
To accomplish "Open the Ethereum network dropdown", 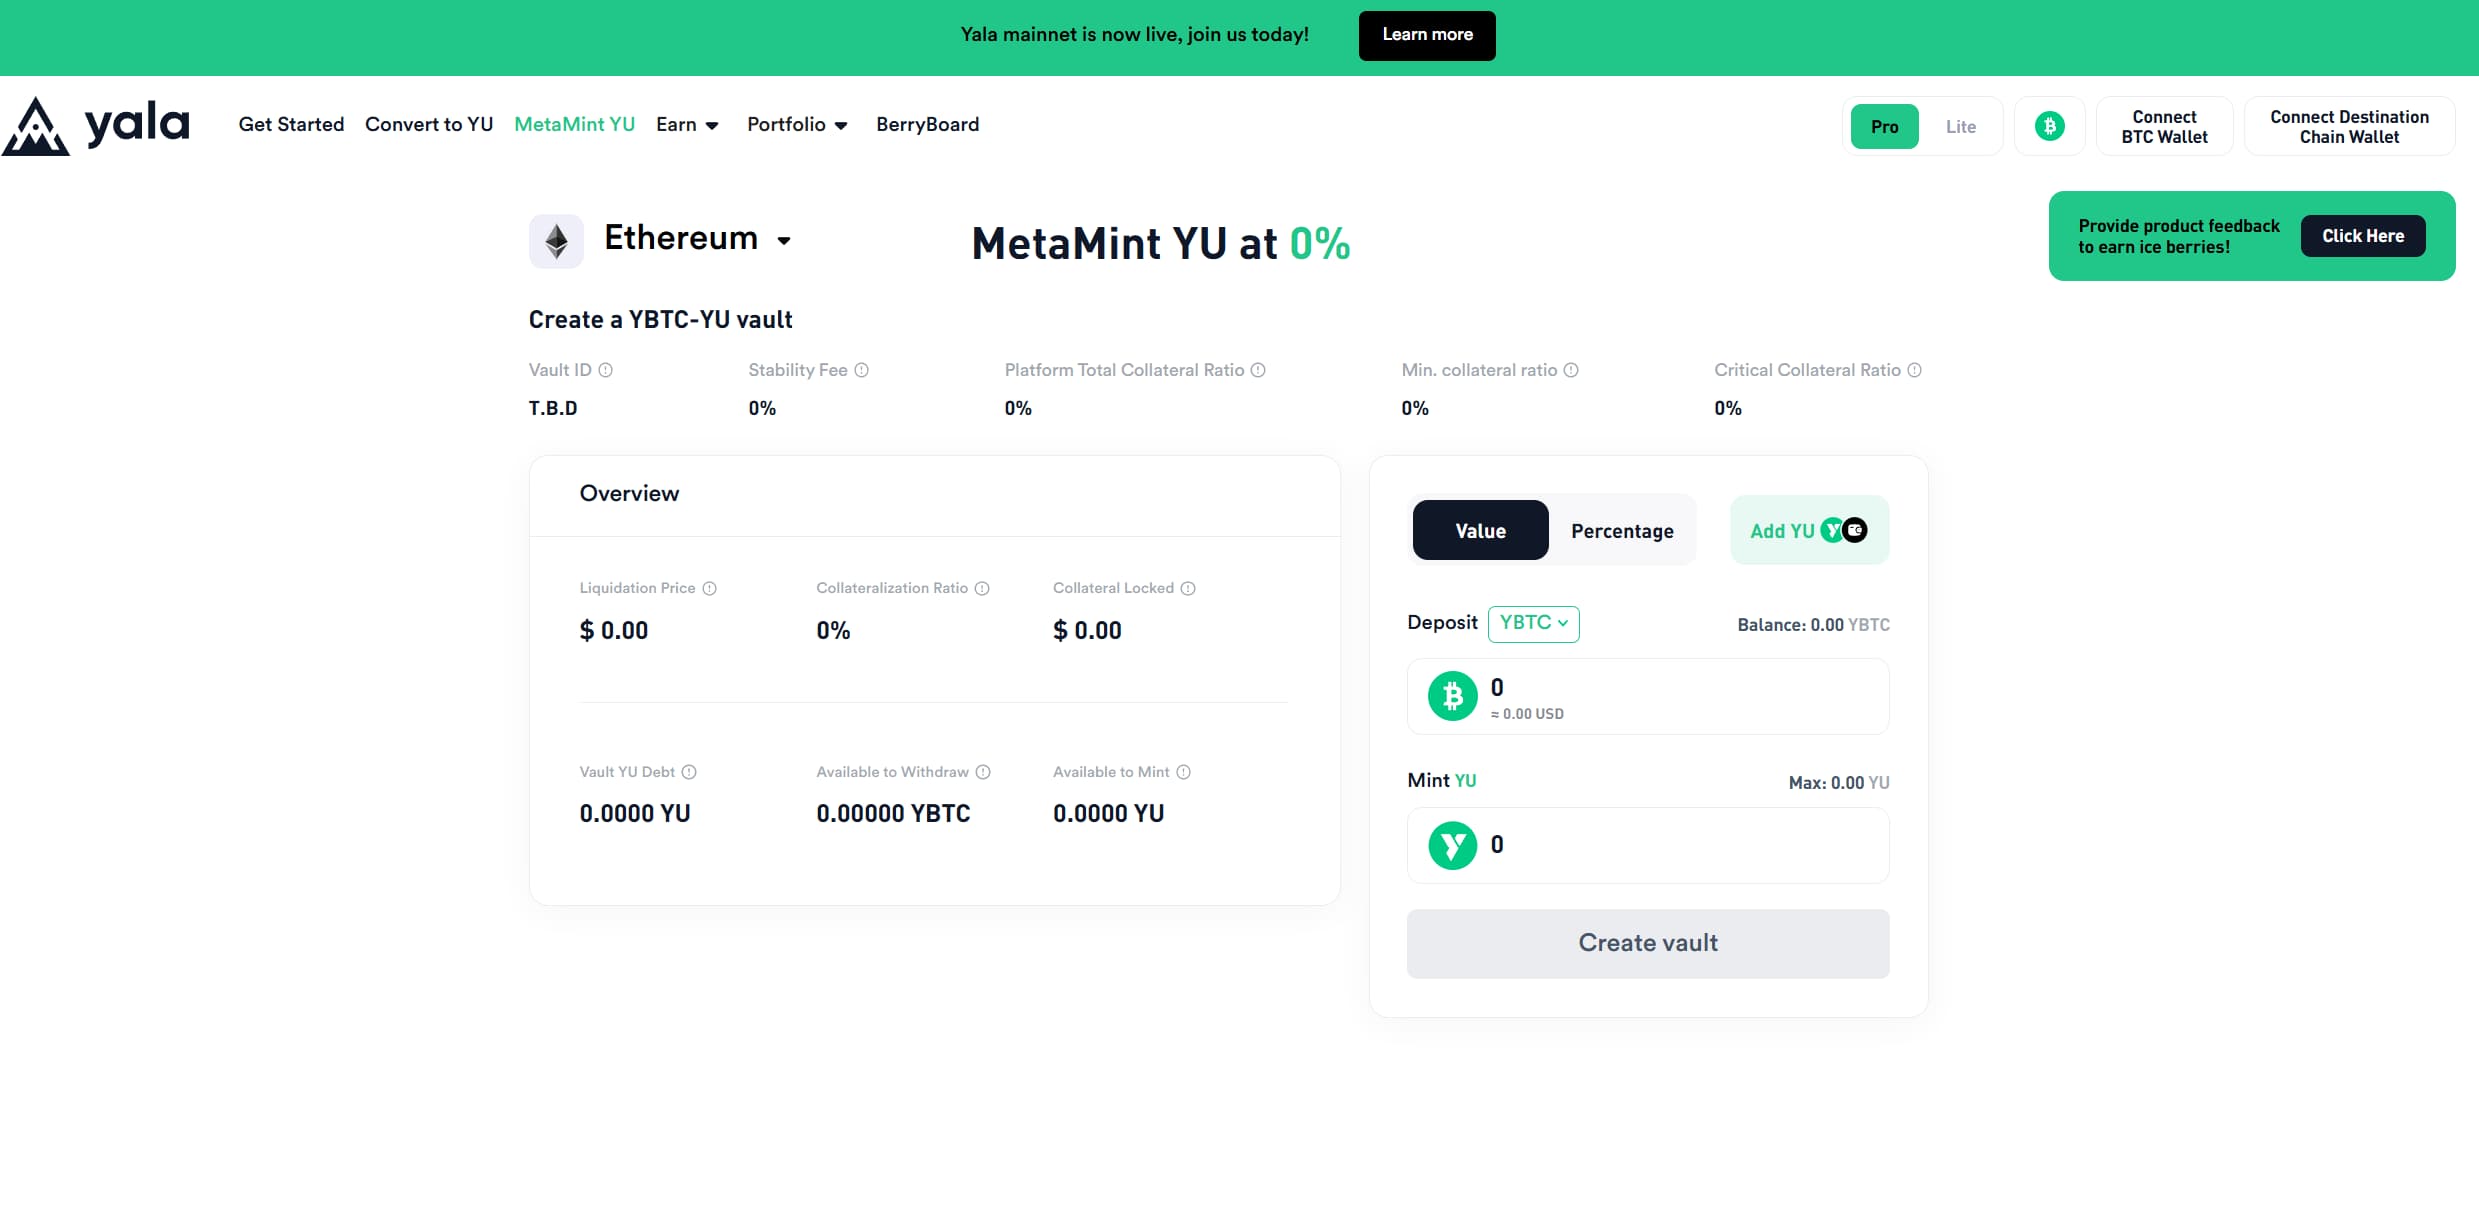I will (x=784, y=240).
